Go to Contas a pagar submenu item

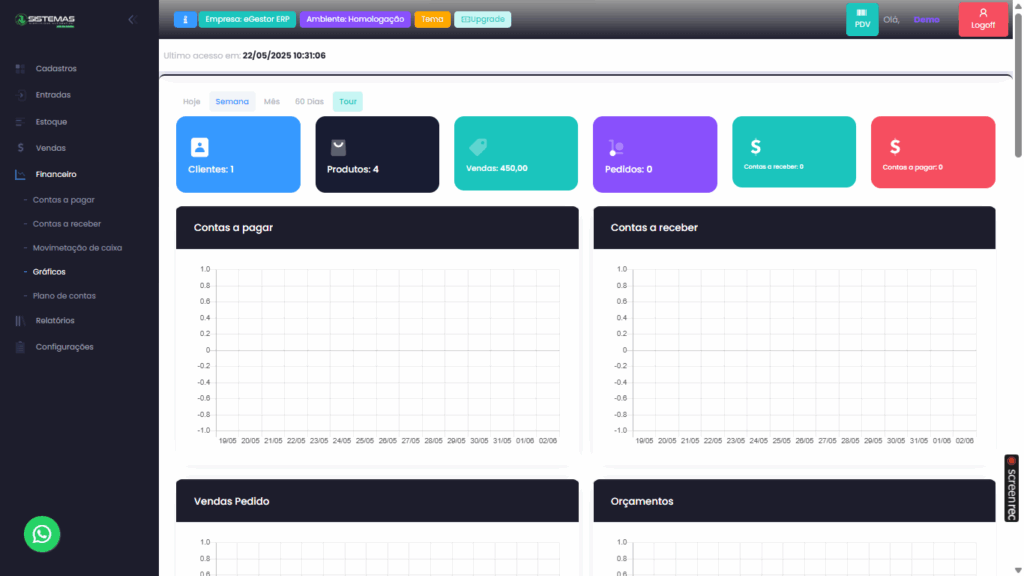coord(63,200)
